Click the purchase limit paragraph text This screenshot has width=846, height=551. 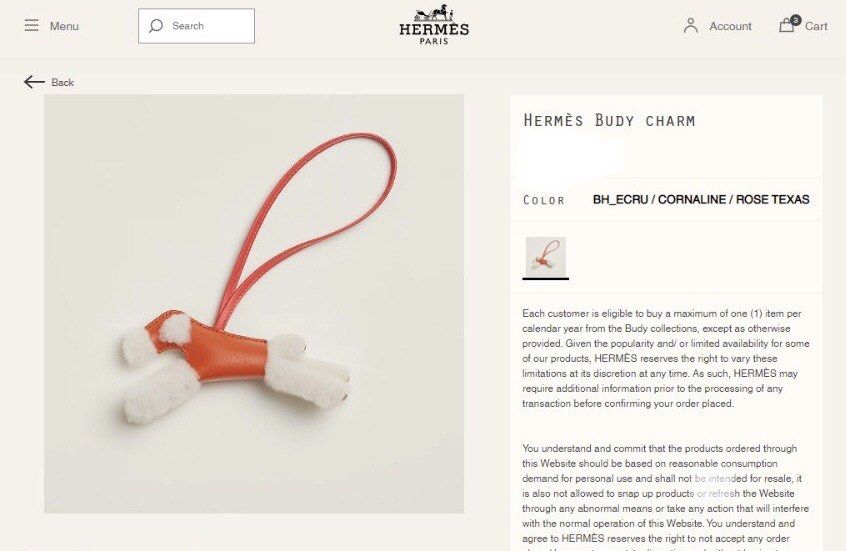tap(666, 358)
